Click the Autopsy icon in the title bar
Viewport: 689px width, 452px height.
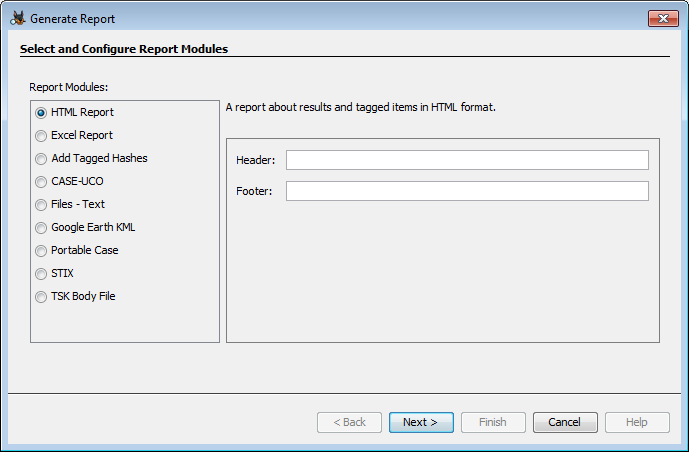pos(17,18)
